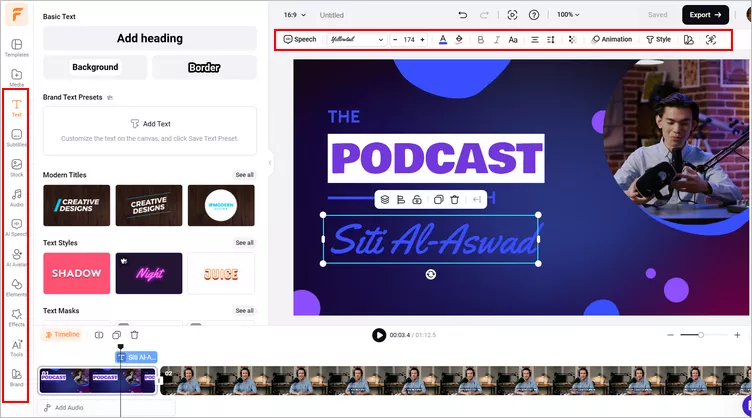This screenshot has width=752, height=418.
Task: Delete text via floating toolbar trash icon
Action: tap(455, 199)
